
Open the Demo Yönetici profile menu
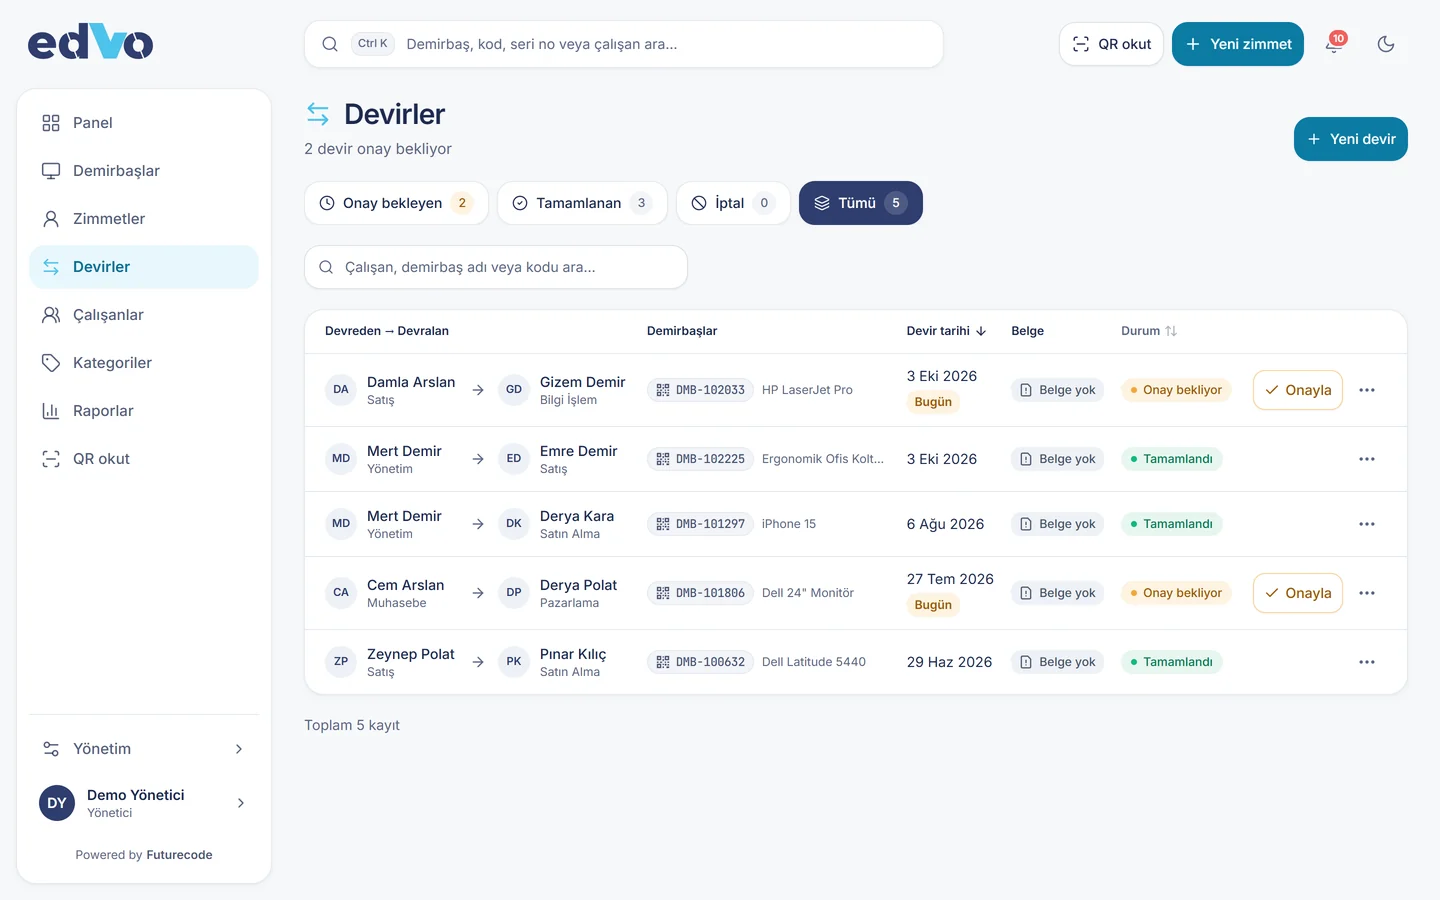point(144,803)
